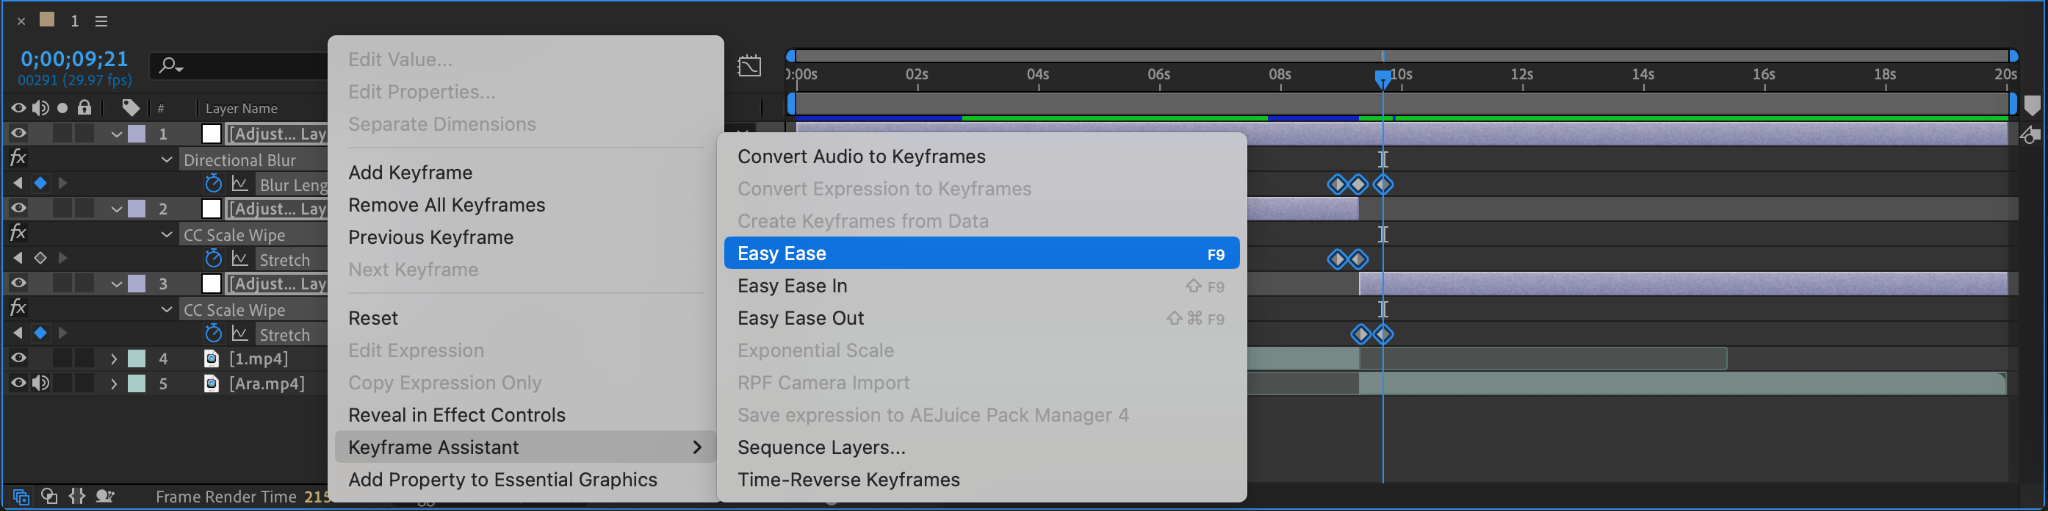2048x511 pixels.
Task: Toggle the Transfer Controls pane icon
Action: coord(49,496)
